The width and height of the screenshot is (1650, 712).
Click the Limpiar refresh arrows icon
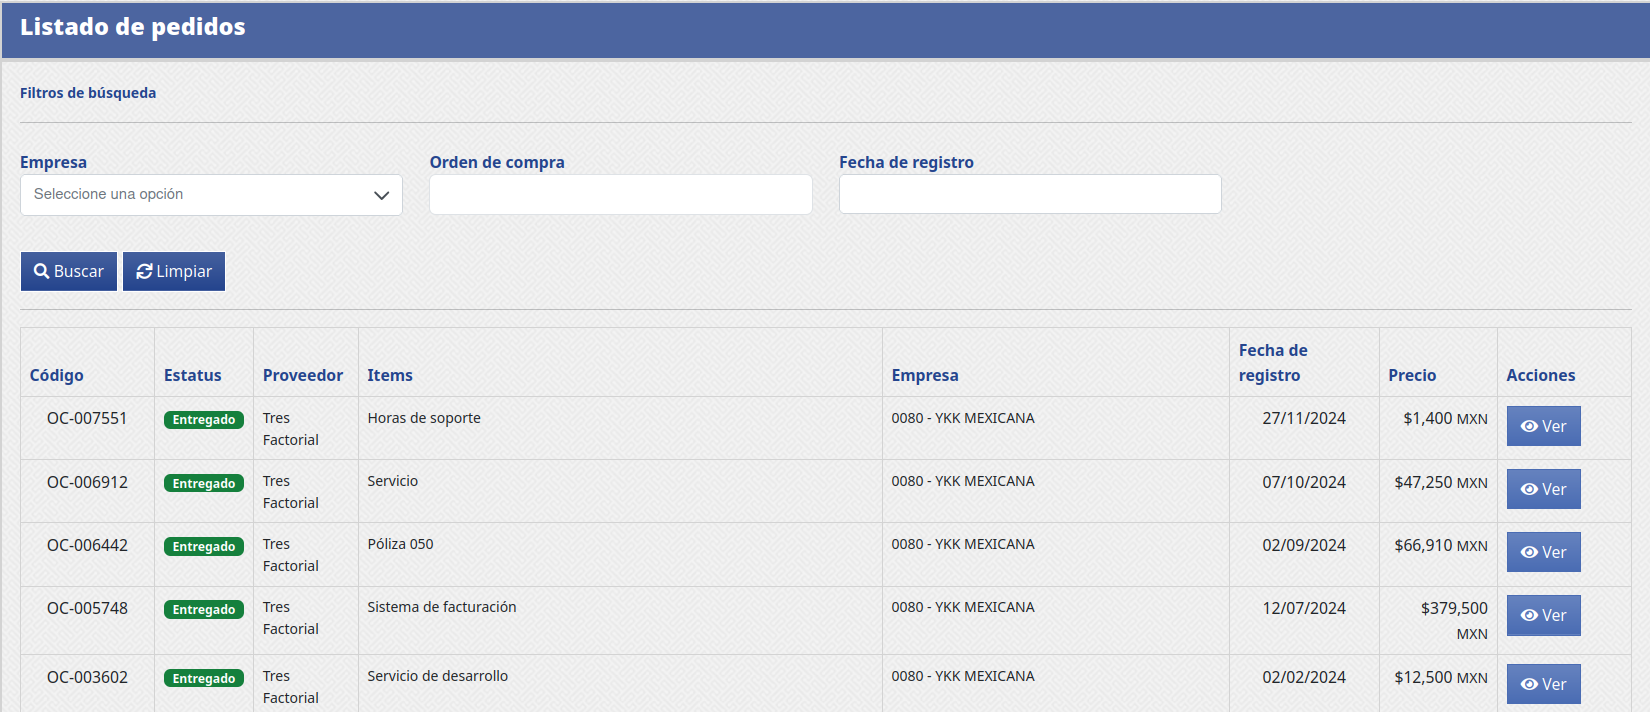point(144,271)
